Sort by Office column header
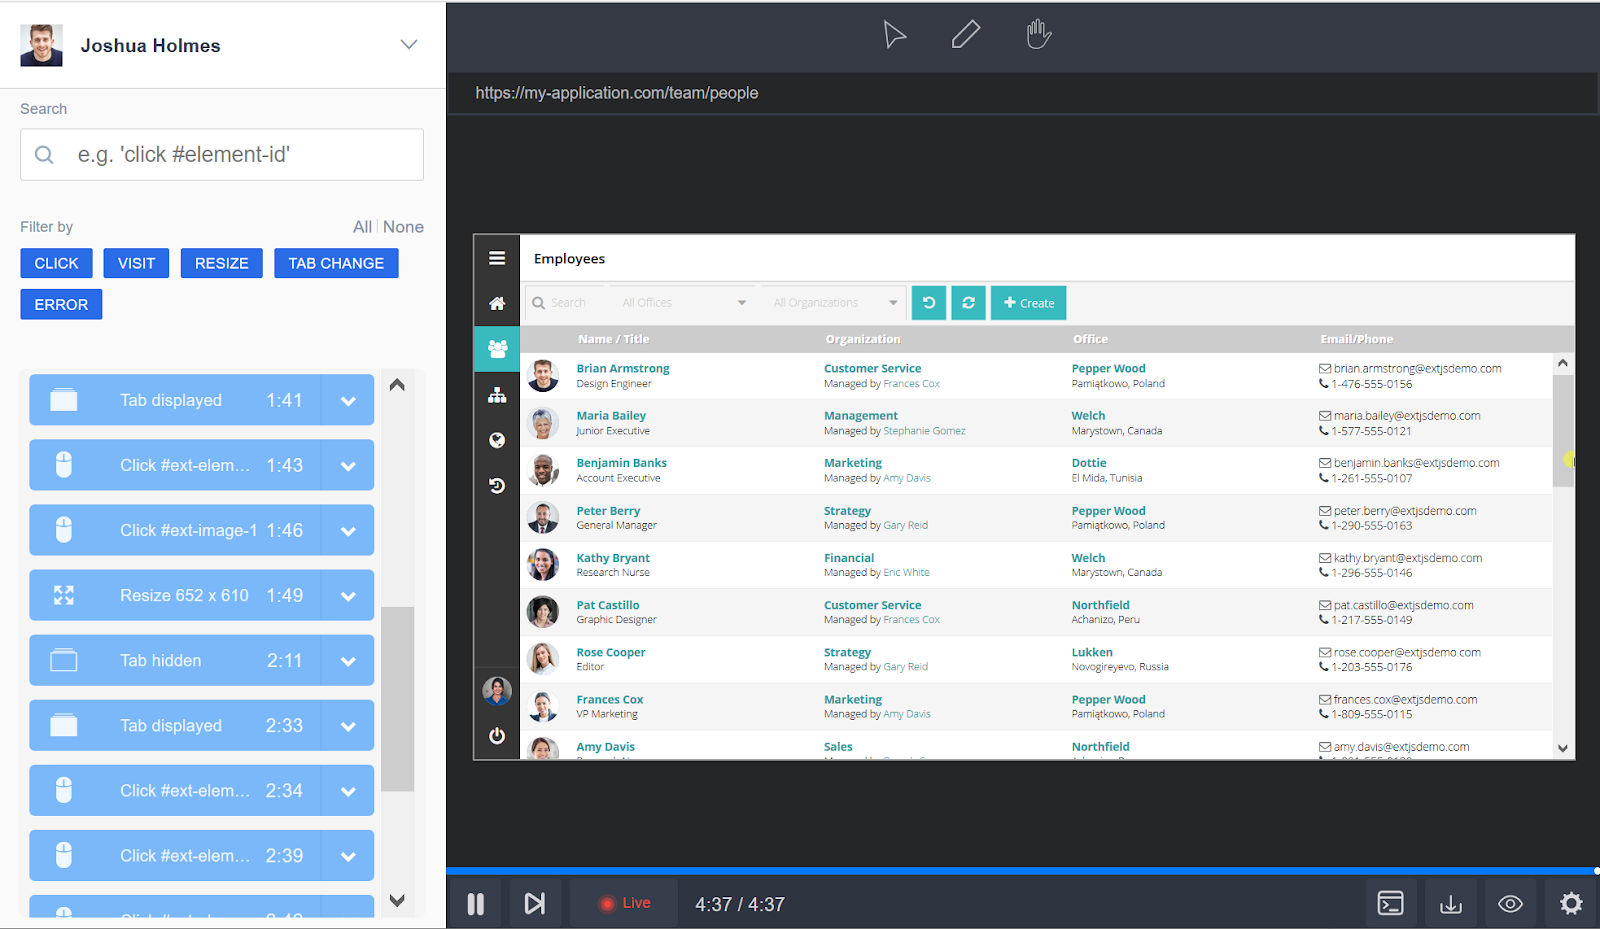Viewport: 1600px width, 929px height. click(x=1090, y=339)
